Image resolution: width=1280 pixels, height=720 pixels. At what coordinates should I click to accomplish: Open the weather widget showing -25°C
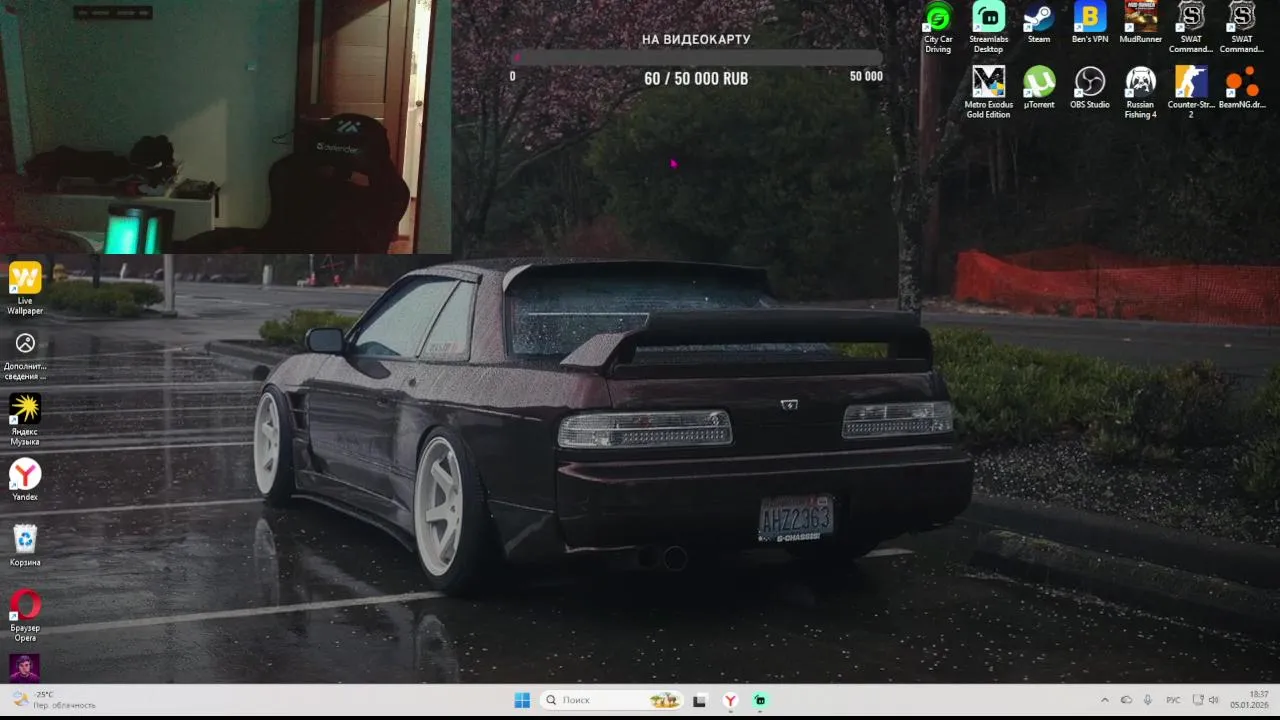point(54,700)
